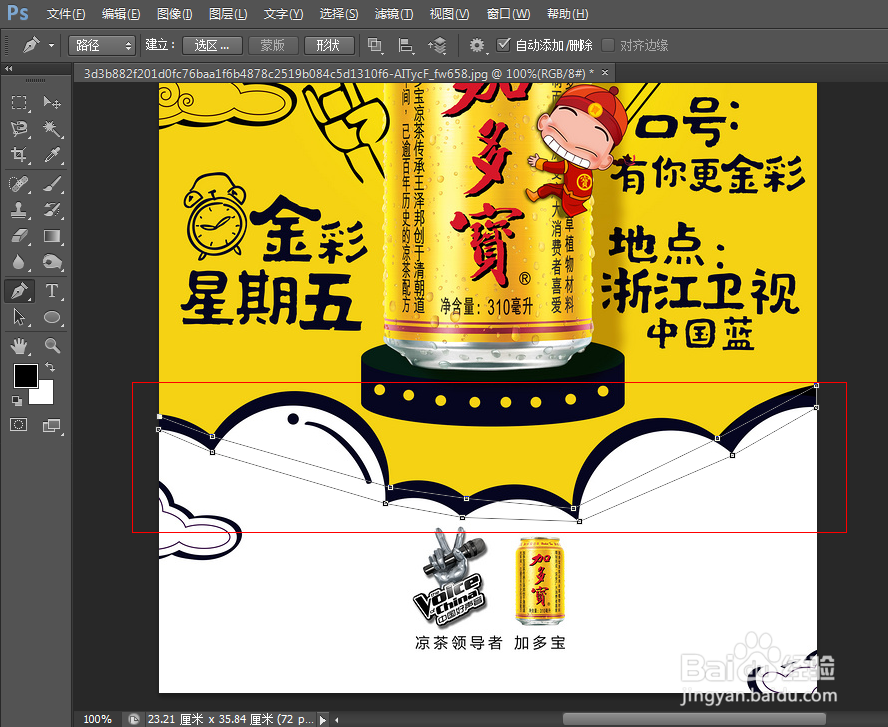Select the Clone Stamp tool
This screenshot has width=888, height=727.
[19, 210]
